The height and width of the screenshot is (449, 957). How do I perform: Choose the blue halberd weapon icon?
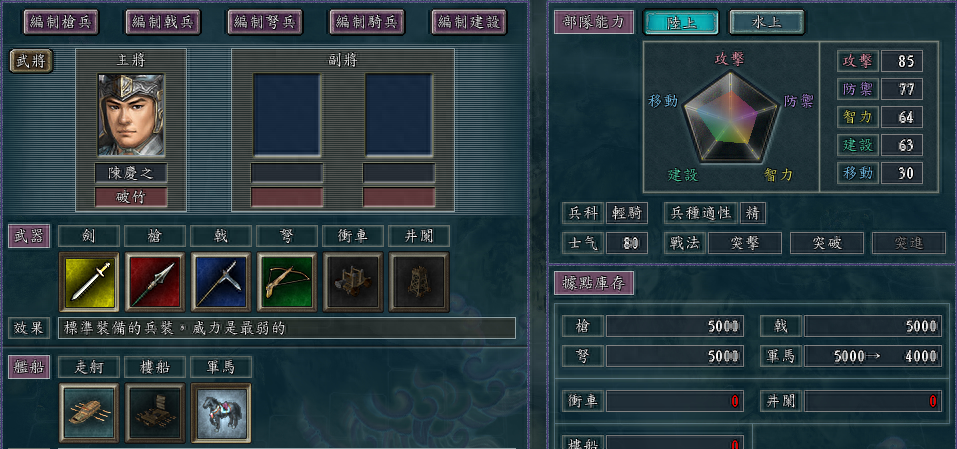tap(221, 282)
